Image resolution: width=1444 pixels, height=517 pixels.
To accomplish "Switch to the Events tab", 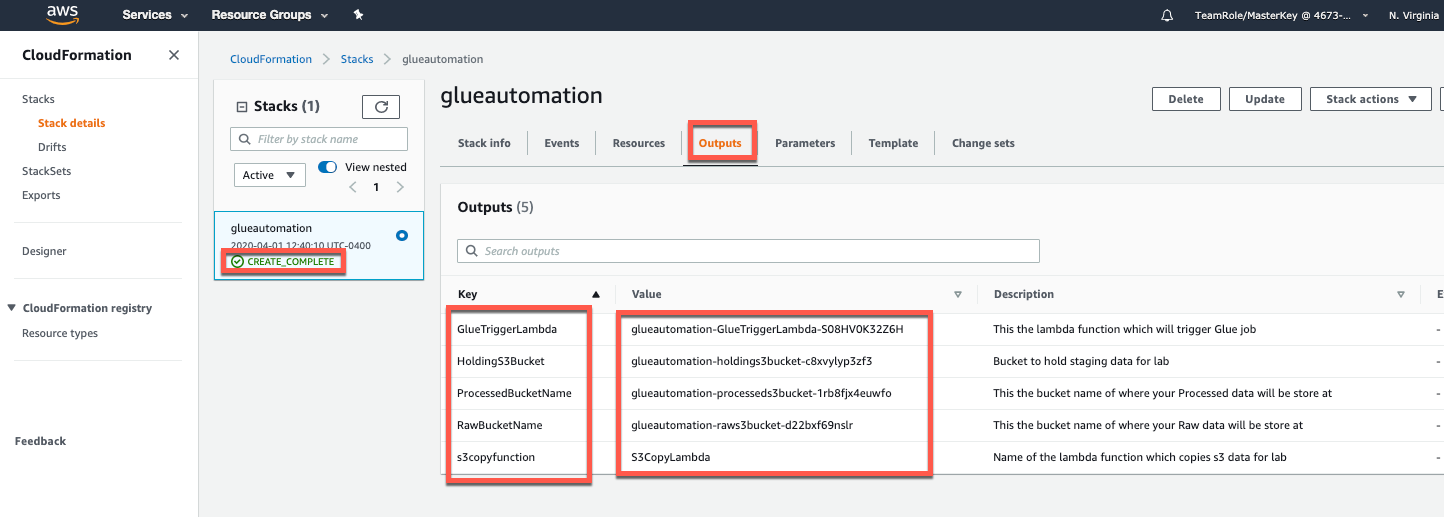I will pyautogui.click(x=562, y=143).
